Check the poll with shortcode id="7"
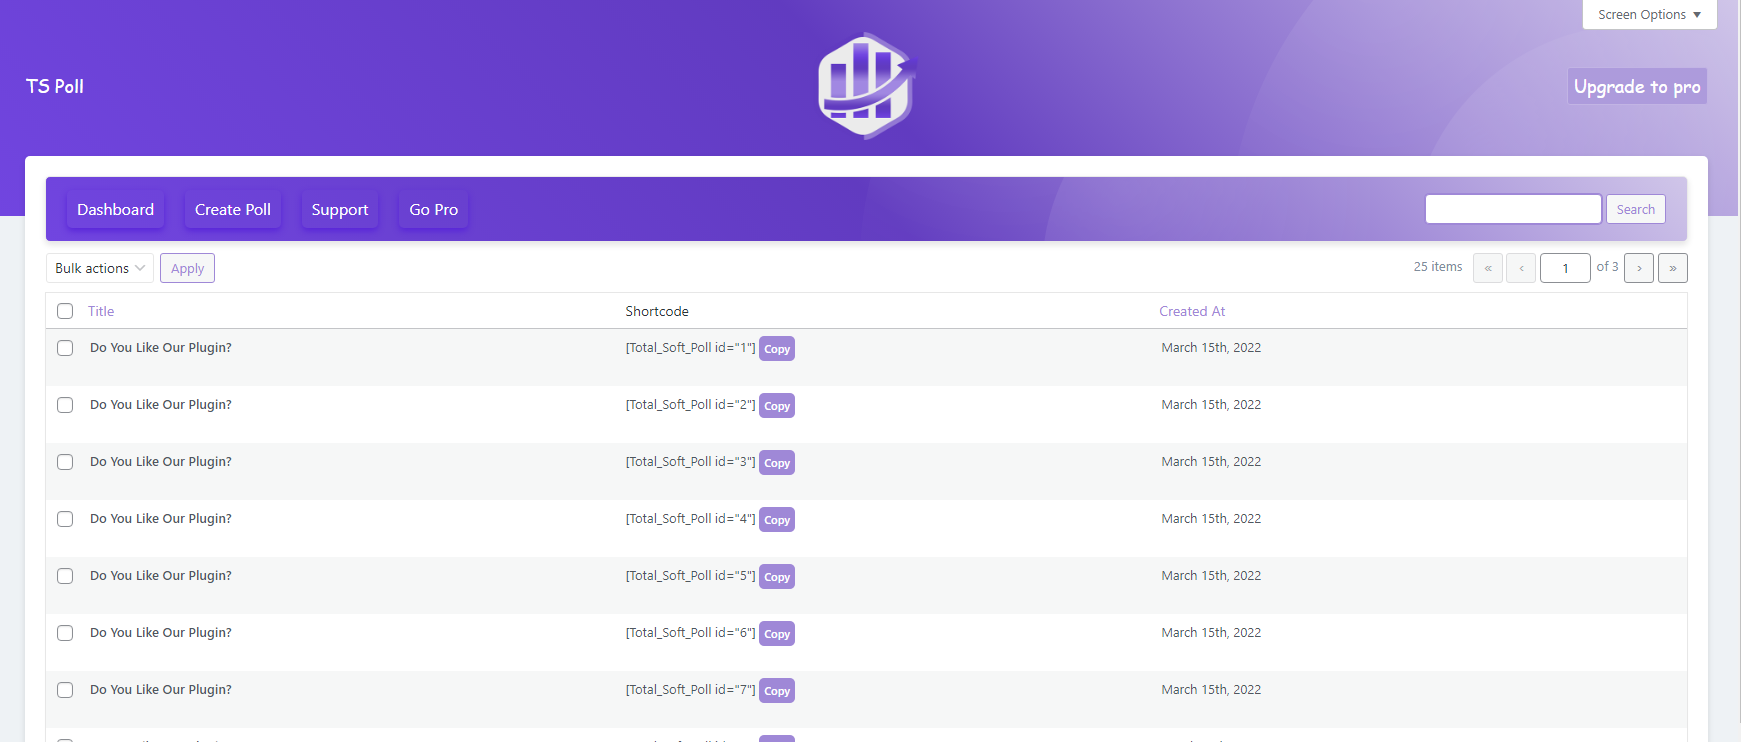Screen dimensions: 1741x742 pos(65,690)
